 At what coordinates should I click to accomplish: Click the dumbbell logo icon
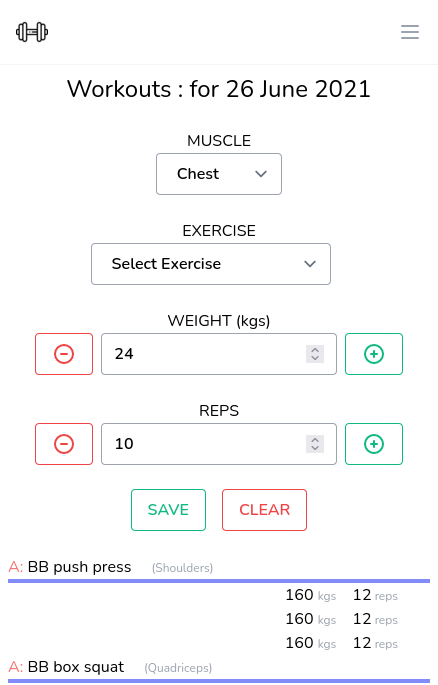(x=32, y=32)
